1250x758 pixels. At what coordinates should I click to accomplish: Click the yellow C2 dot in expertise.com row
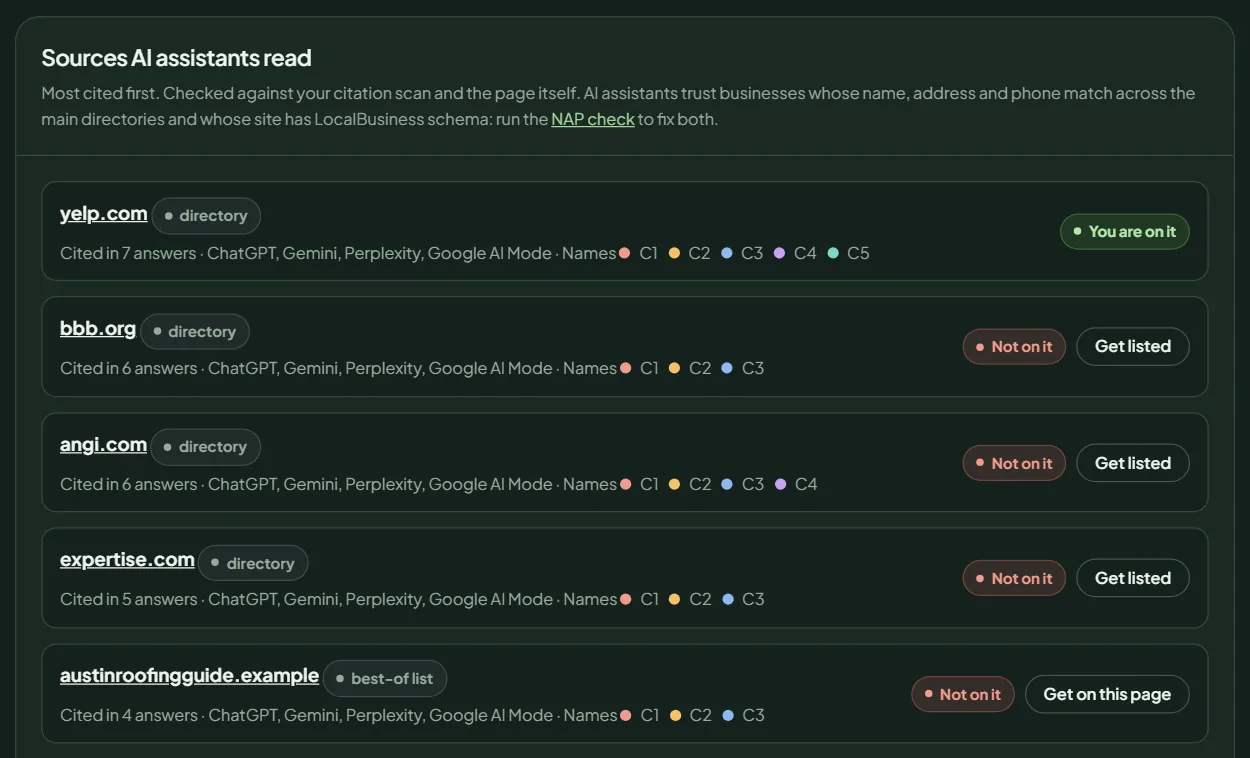pos(675,599)
